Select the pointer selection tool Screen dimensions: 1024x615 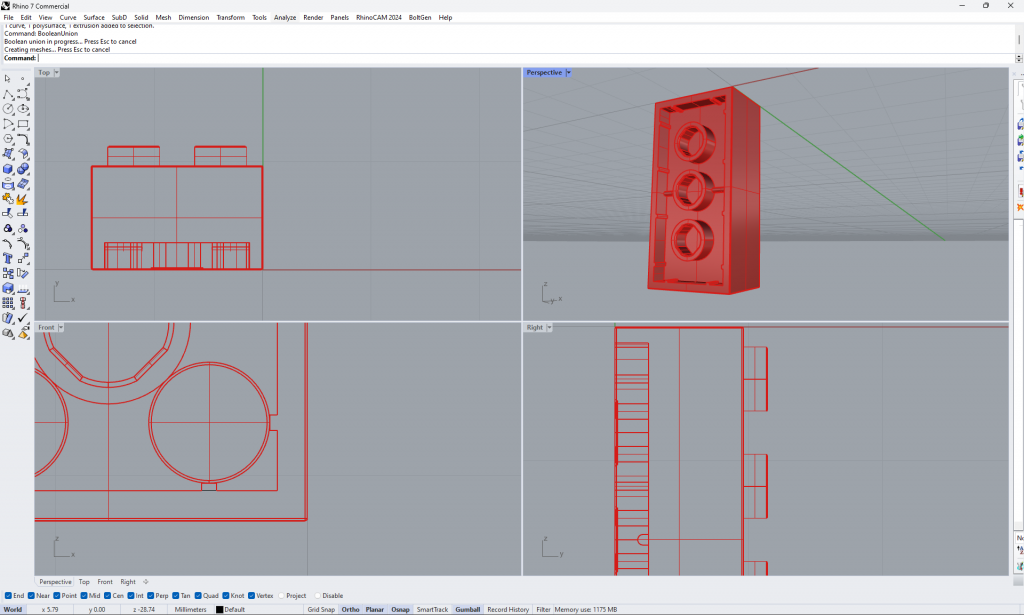(x=8, y=78)
